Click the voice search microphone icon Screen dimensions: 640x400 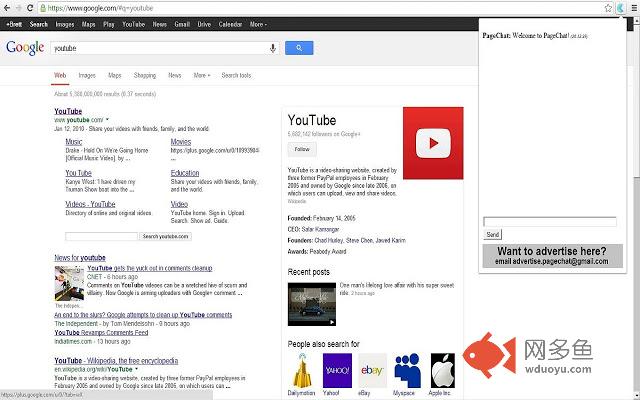pyautogui.click(x=273, y=48)
